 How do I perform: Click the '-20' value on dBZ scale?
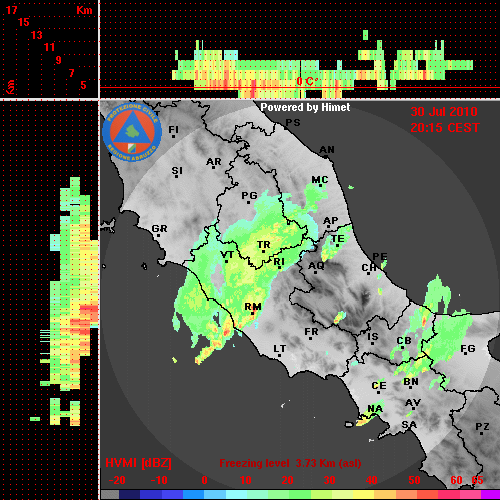click(117, 480)
